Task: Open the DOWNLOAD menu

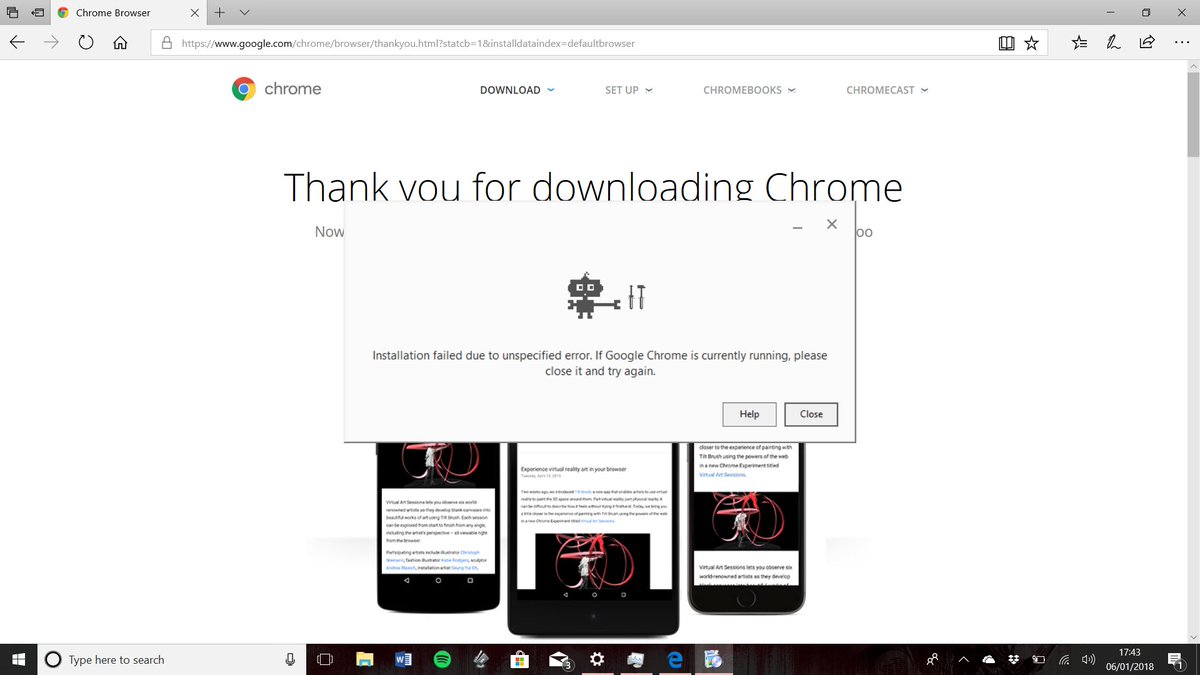Action: [517, 90]
